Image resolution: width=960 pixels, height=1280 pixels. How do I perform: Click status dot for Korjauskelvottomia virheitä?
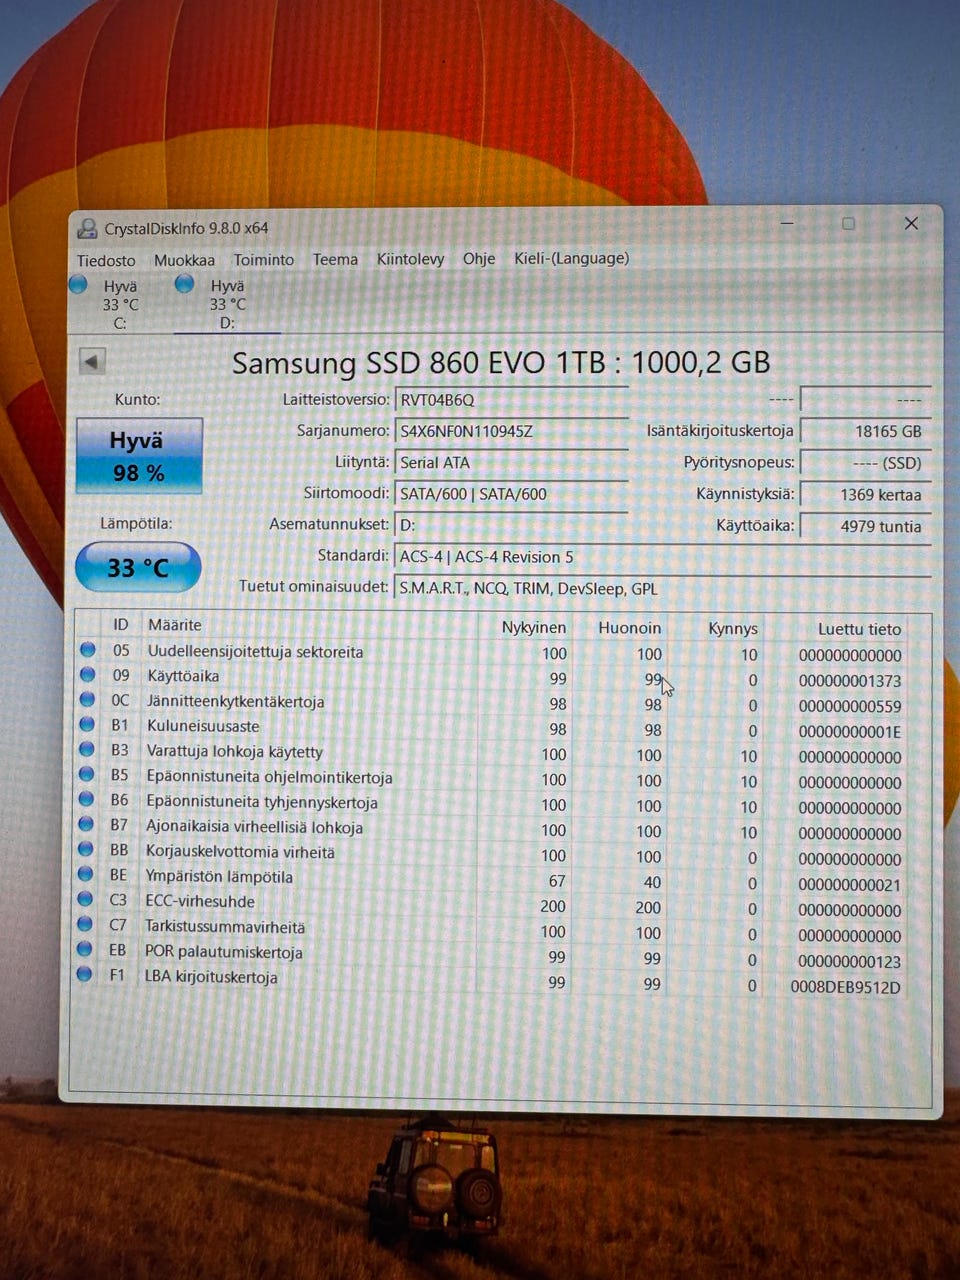point(87,850)
